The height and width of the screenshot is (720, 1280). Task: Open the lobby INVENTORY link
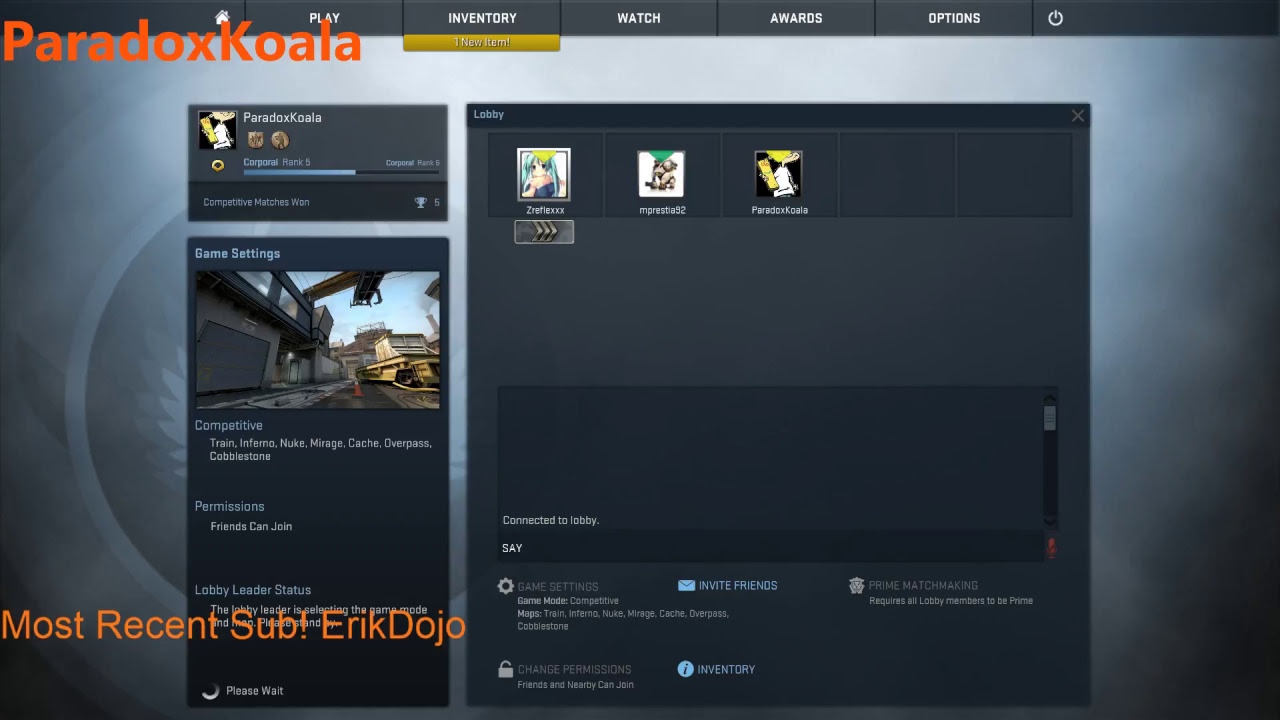click(x=726, y=670)
